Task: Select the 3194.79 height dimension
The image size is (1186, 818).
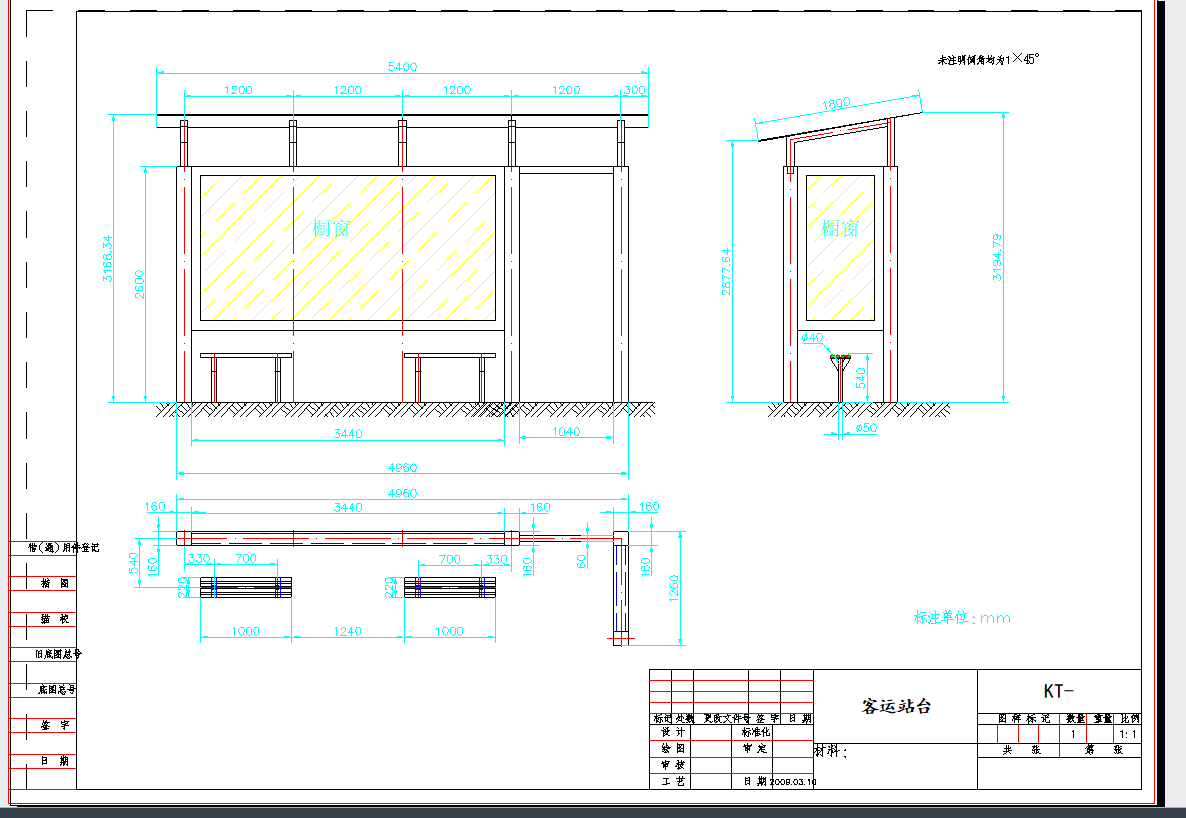Action: 997,257
